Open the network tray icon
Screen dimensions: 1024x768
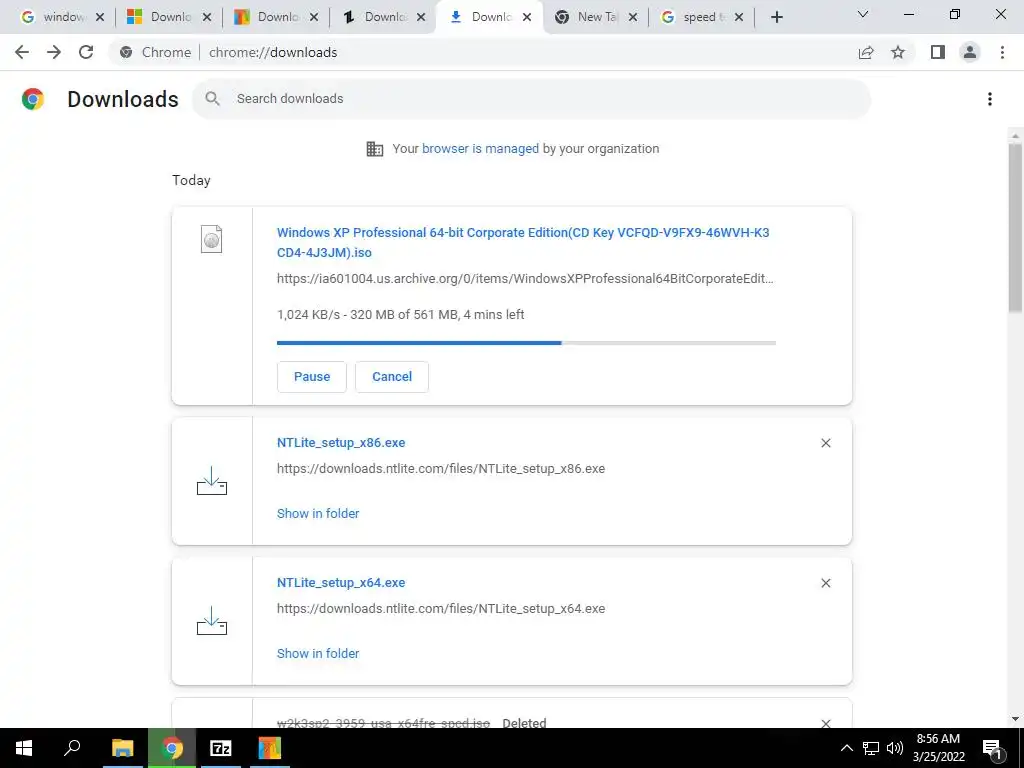[x=871, y=748]
